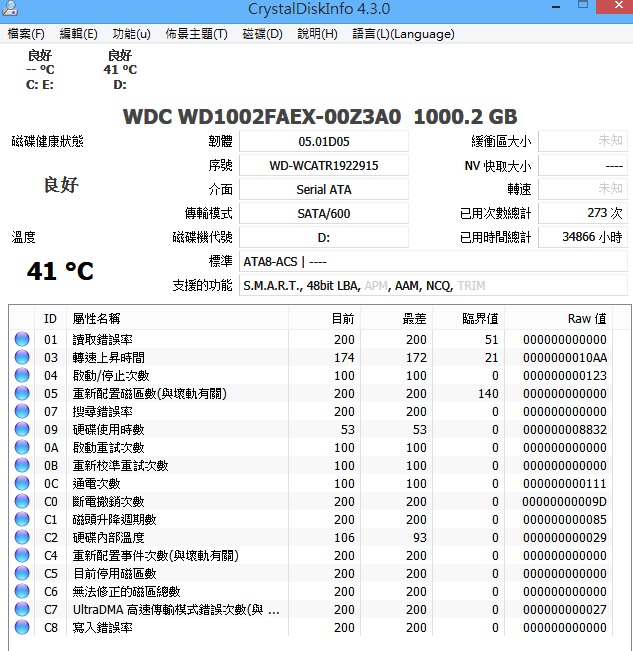The width and height of the screenshot is (633, 651).
Task: Click status orb for 0C 通電次數
Action: coord(22,483)
